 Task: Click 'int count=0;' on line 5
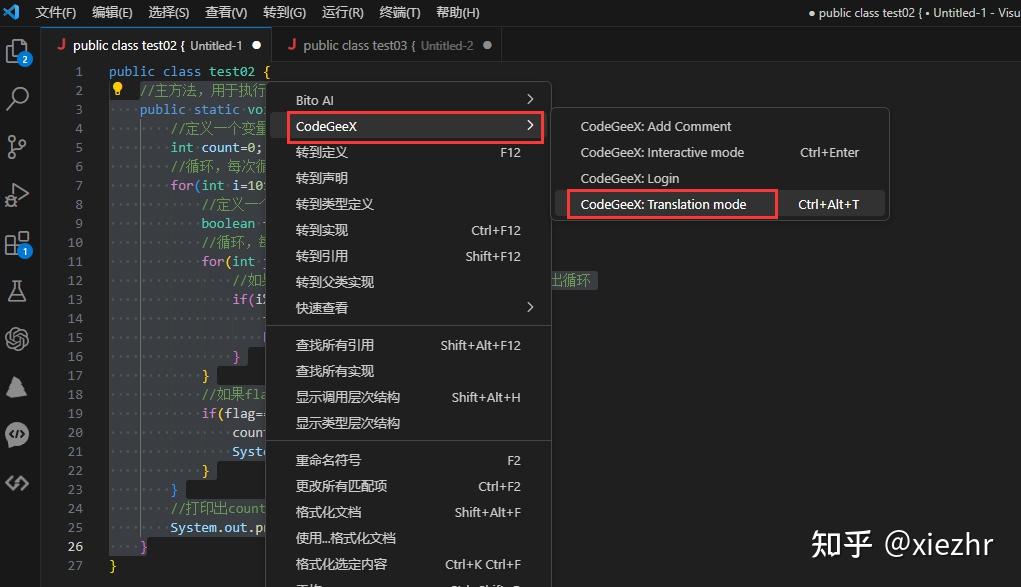(x=216, y=147)
